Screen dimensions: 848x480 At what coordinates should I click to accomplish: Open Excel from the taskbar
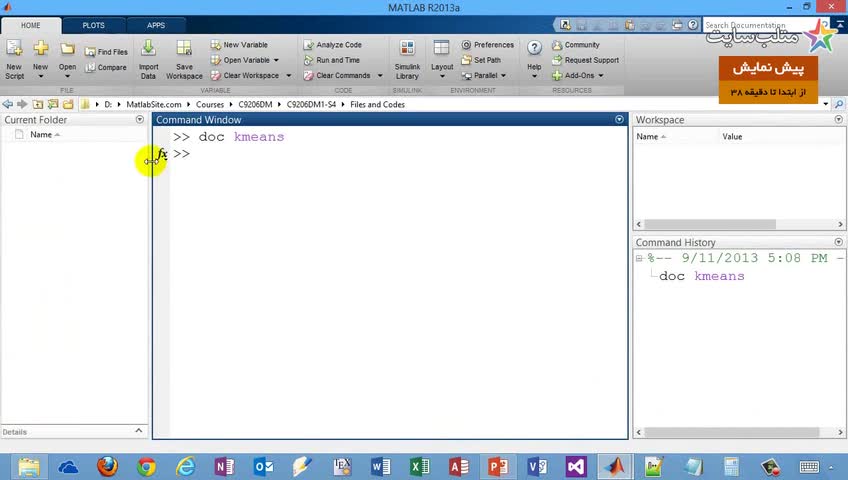[420, 466]
